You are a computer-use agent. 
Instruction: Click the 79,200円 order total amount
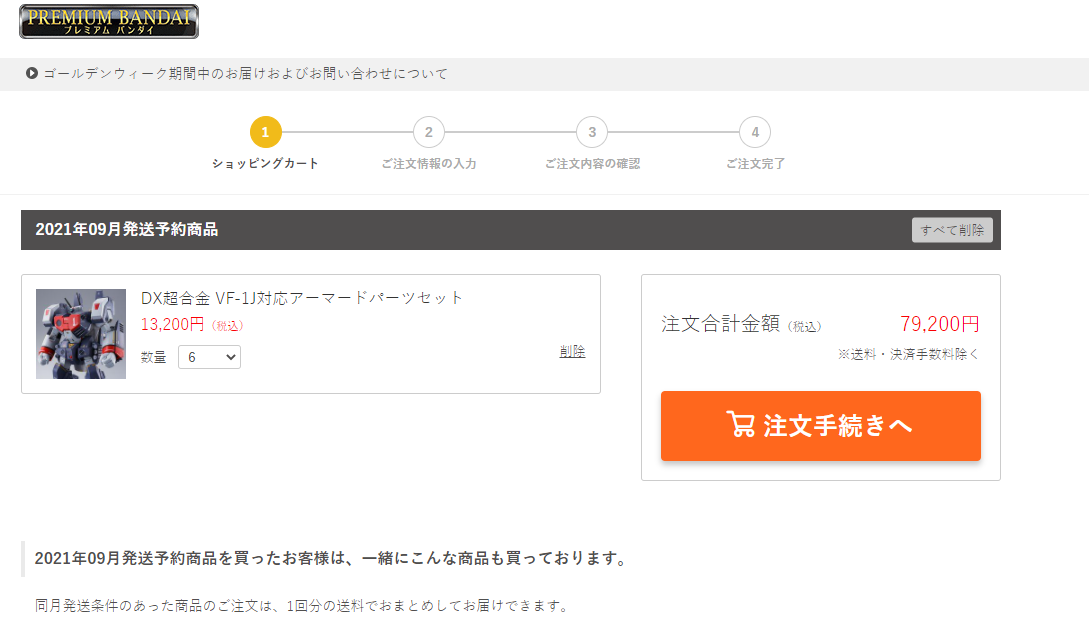pos(940,324)
